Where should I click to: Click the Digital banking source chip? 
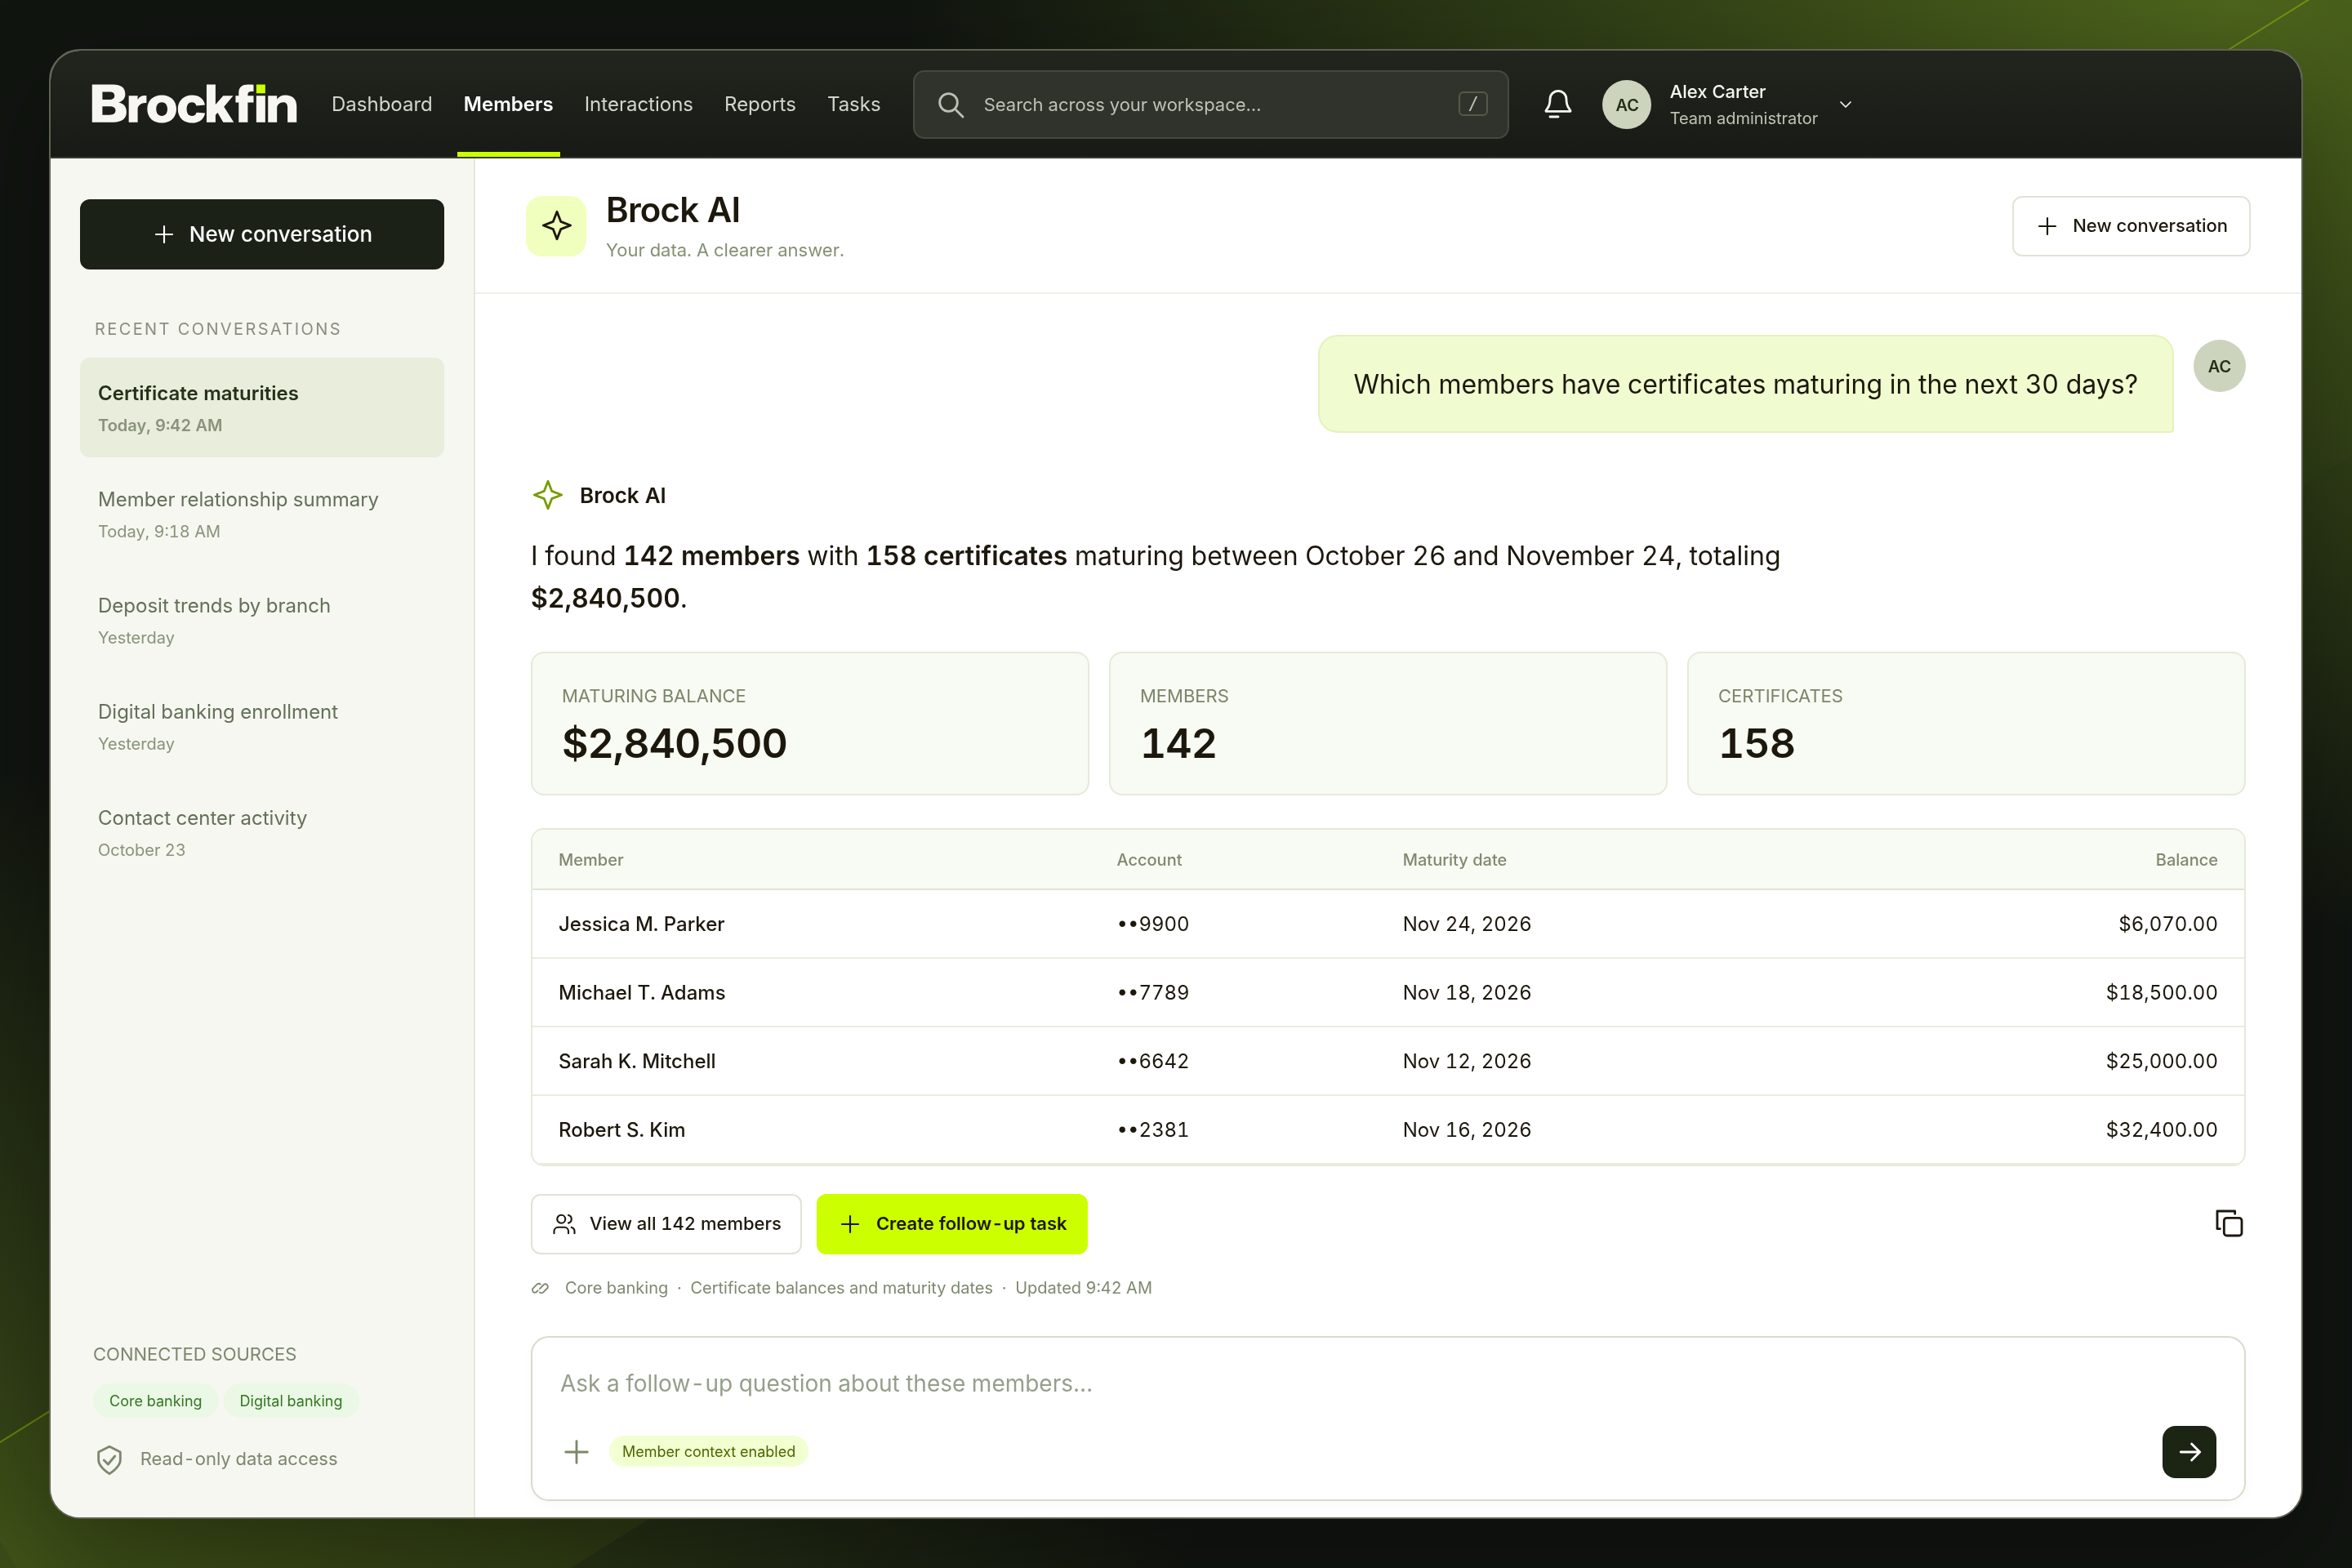coord(291,1401)
